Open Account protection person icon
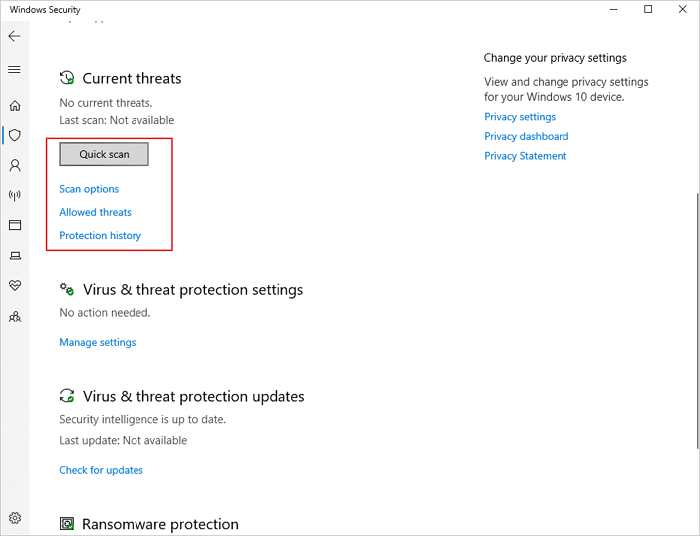700x536 pixels. (14, 165)
